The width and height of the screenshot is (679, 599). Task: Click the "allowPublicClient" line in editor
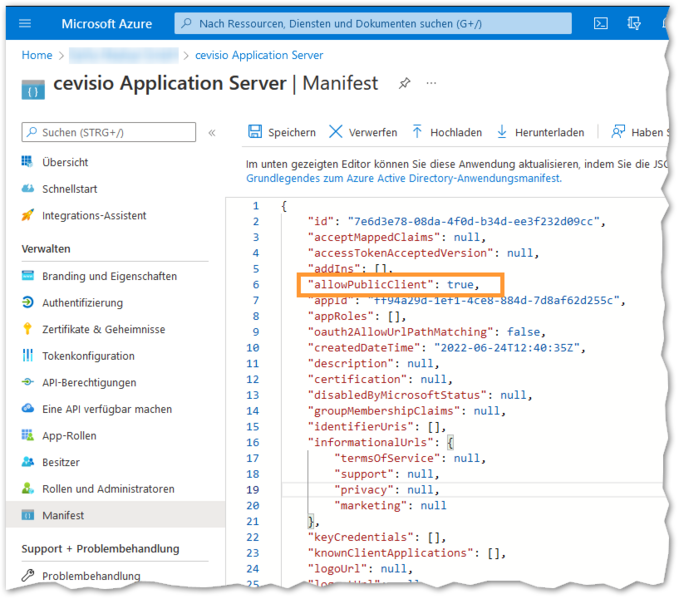click(x=393, y=285)
